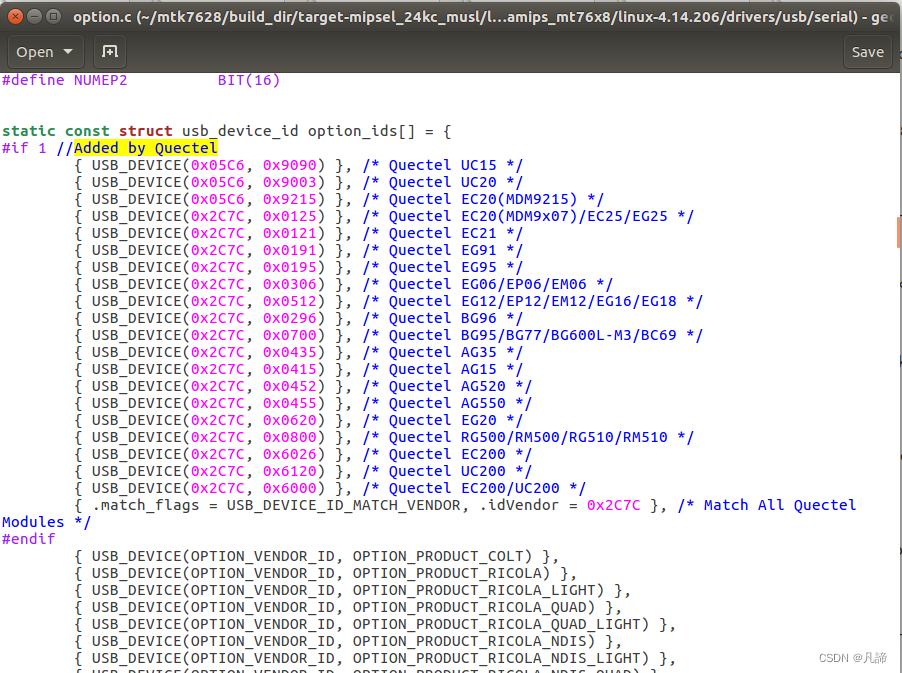Click the 'Quectel UC200 */' comment
This screenshot has width=902, height=673.
447,471
